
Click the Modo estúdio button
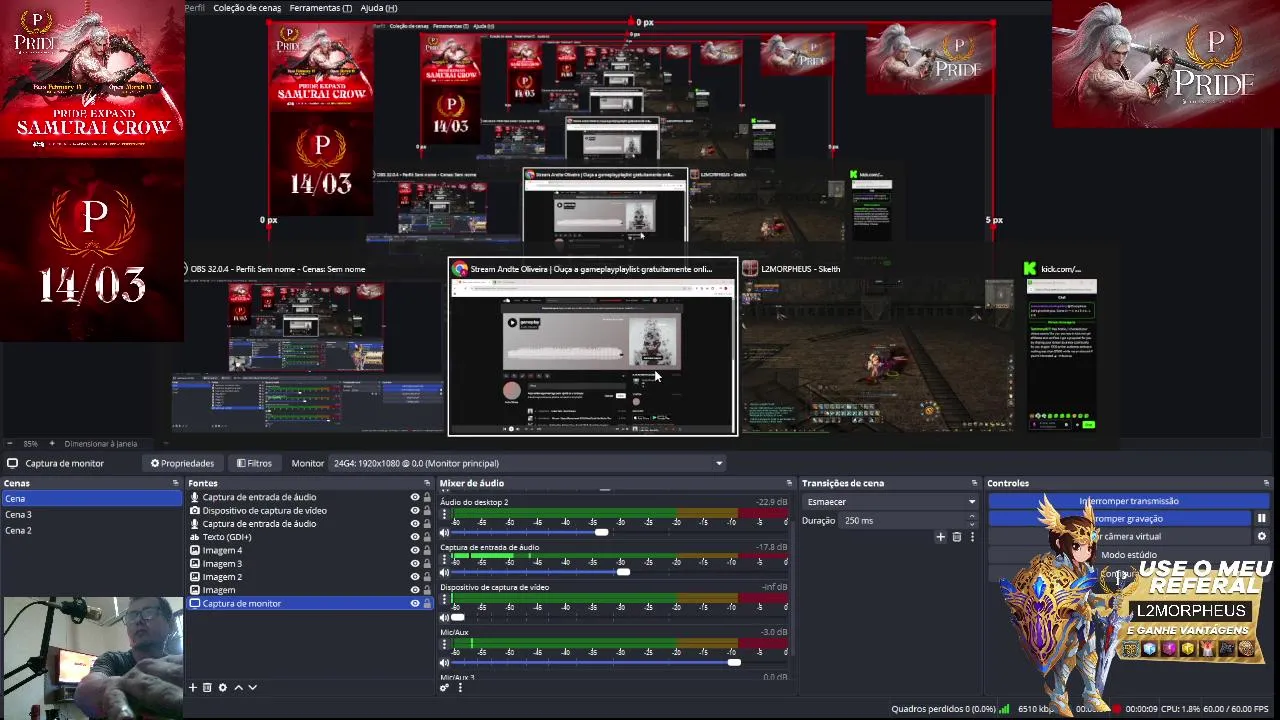(x=1128, y=554)
